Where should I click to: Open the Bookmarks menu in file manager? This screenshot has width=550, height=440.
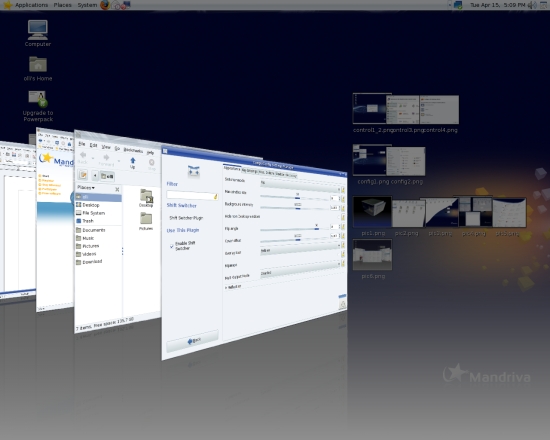(133, 150)
